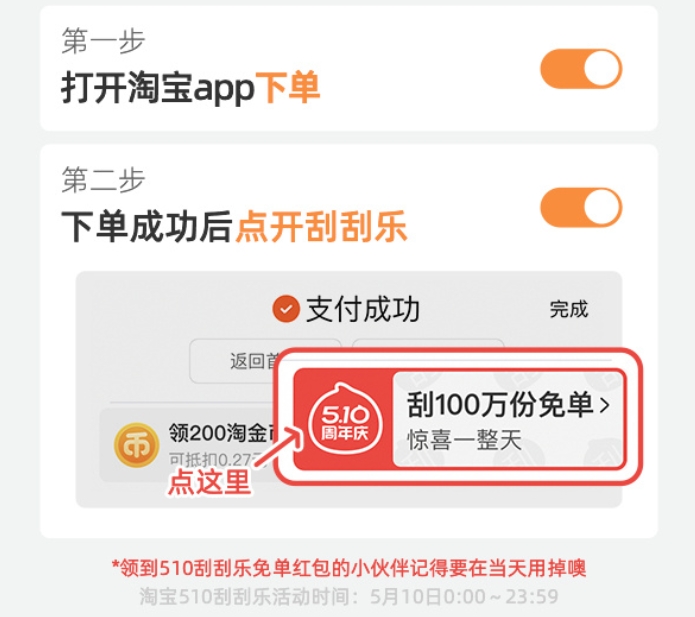
Task: Click the red 点这里 label
Action: (x=209, y=482)
